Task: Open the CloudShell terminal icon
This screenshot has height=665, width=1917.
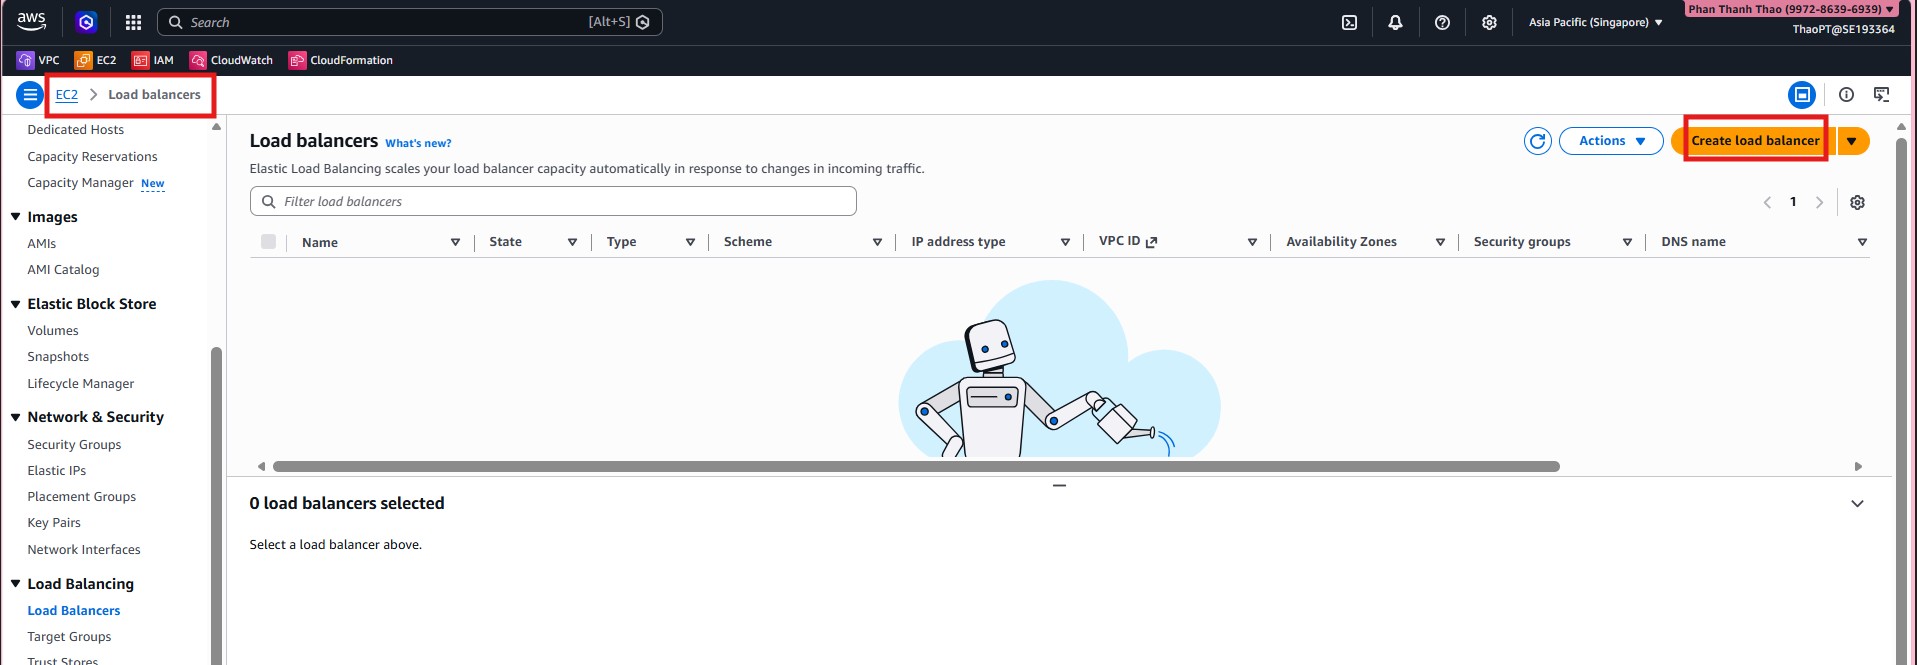Action: 1349,22
